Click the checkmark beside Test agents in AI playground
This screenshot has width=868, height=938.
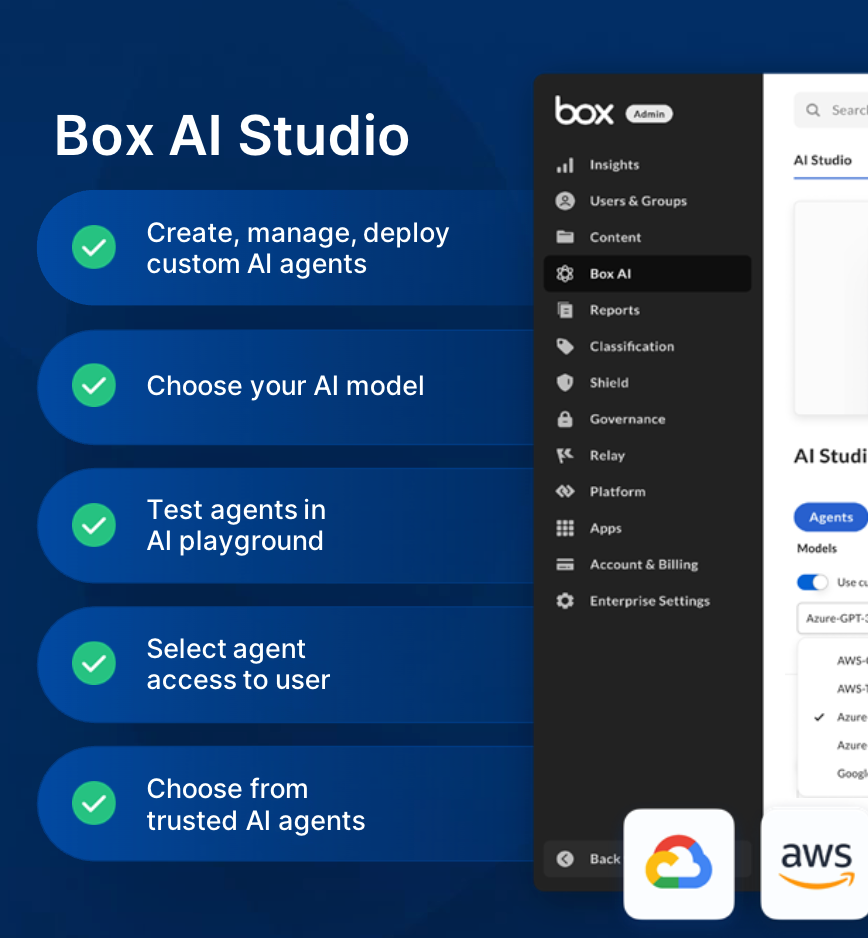pyautogui.click(x=94, y=525)
